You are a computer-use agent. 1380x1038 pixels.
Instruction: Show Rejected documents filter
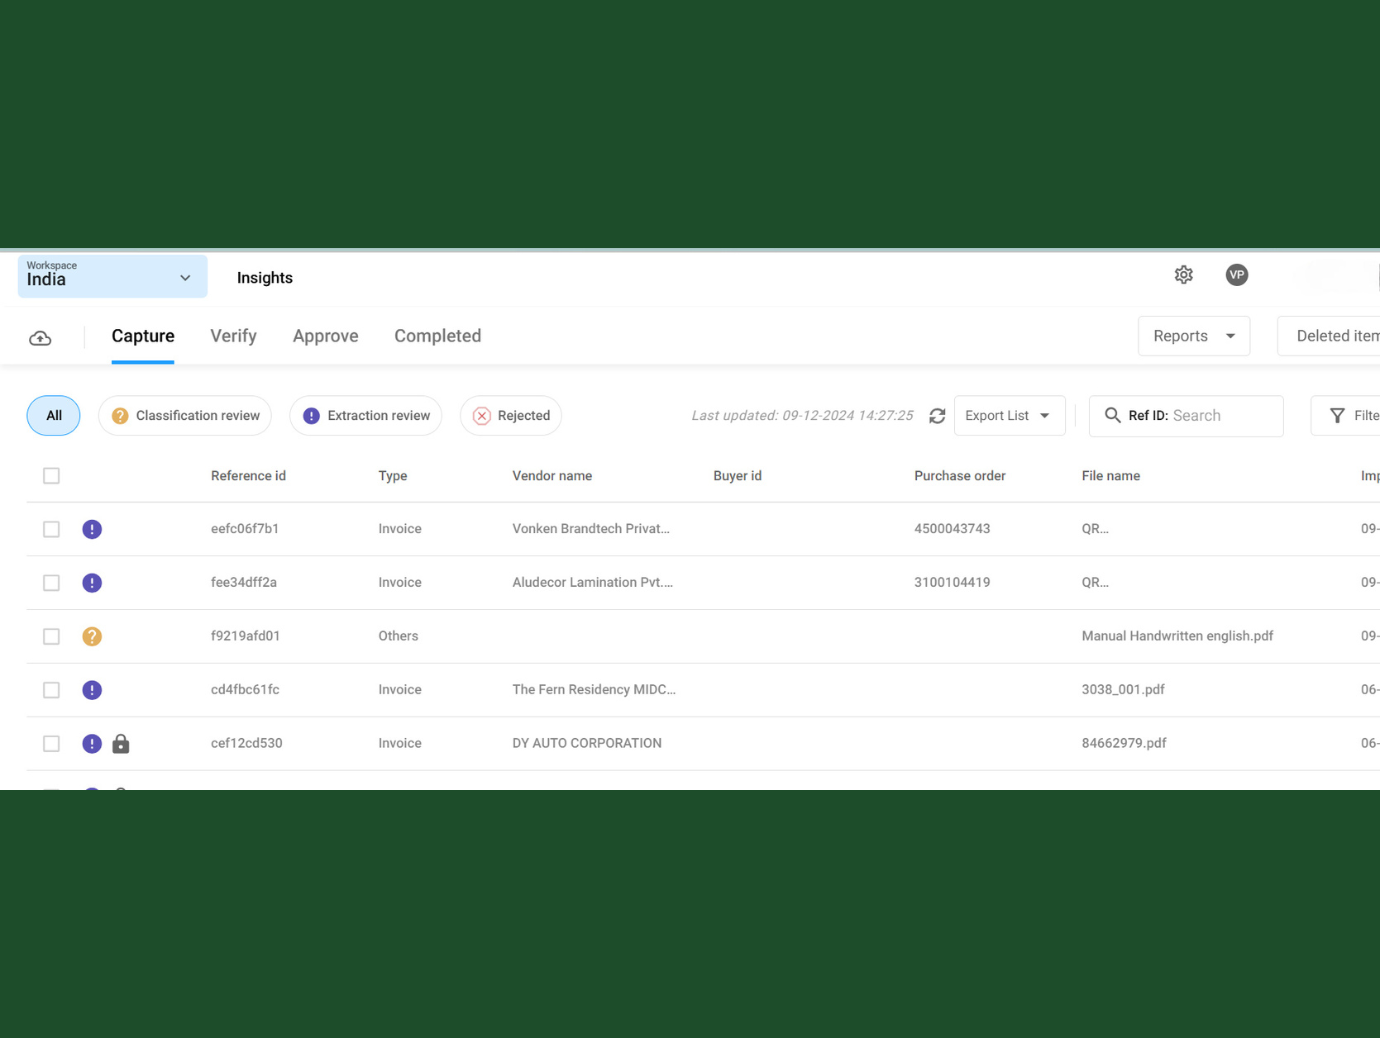511,416
